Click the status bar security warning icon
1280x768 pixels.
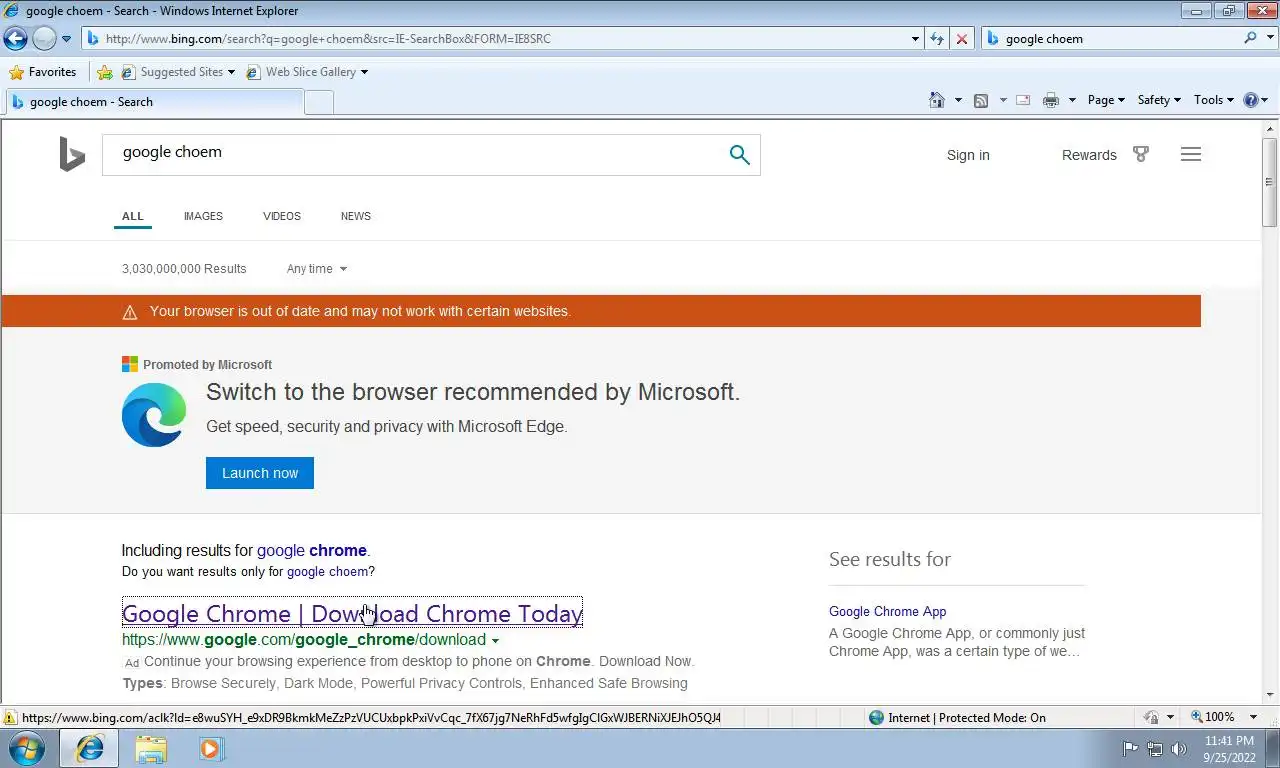pyautogui.click(x=10, y=718)
